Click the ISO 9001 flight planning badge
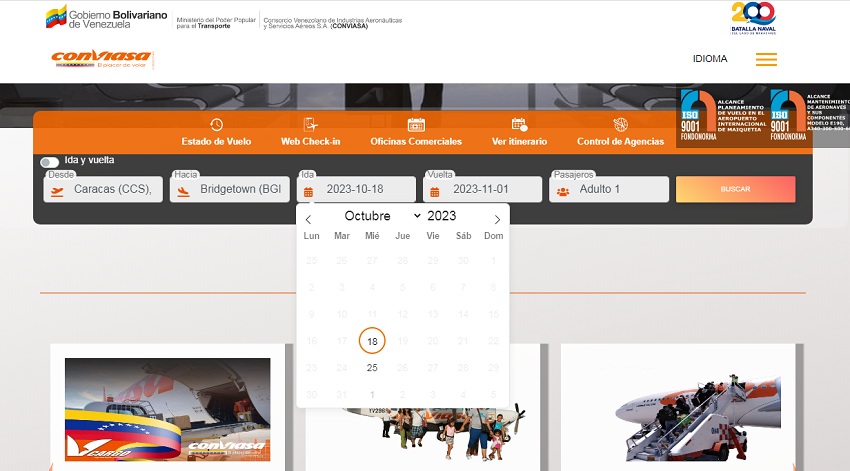 click(723, 116)
